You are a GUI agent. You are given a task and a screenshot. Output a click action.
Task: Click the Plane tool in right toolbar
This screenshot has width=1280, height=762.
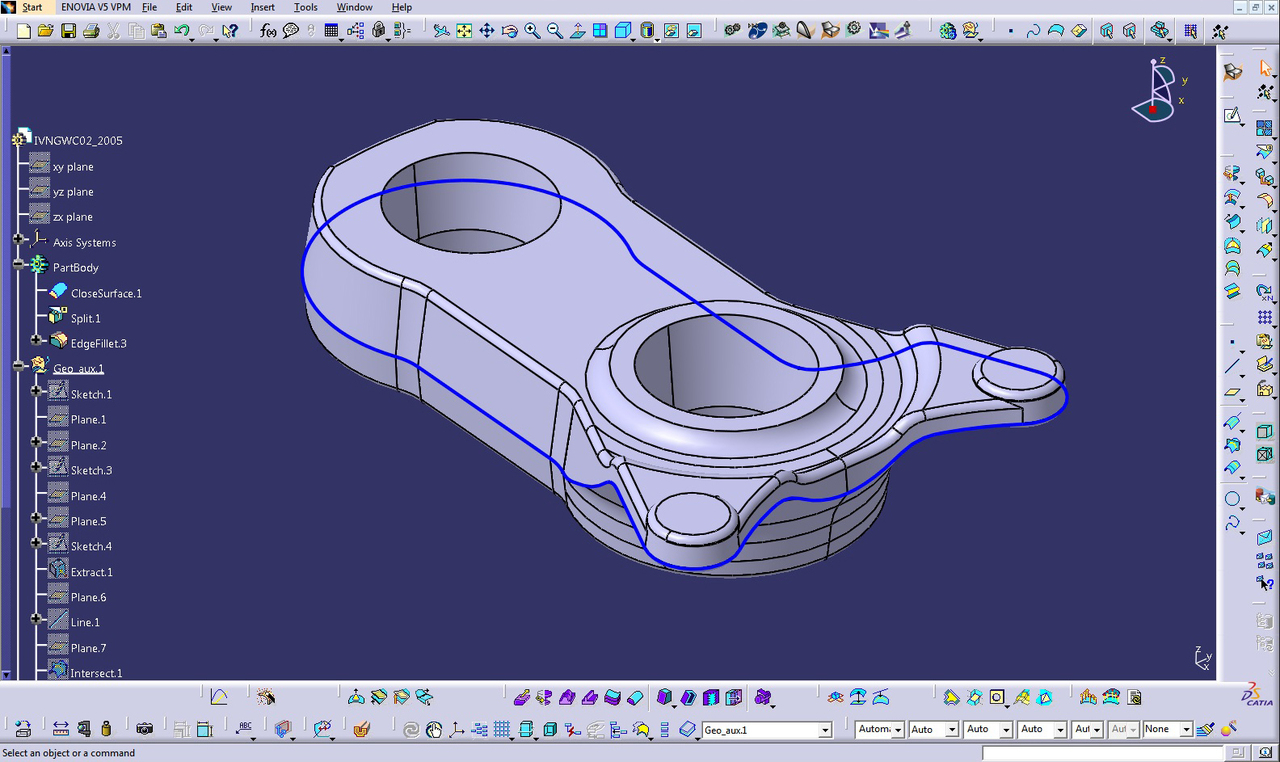pyautogui.click(x=1232, y=391)
